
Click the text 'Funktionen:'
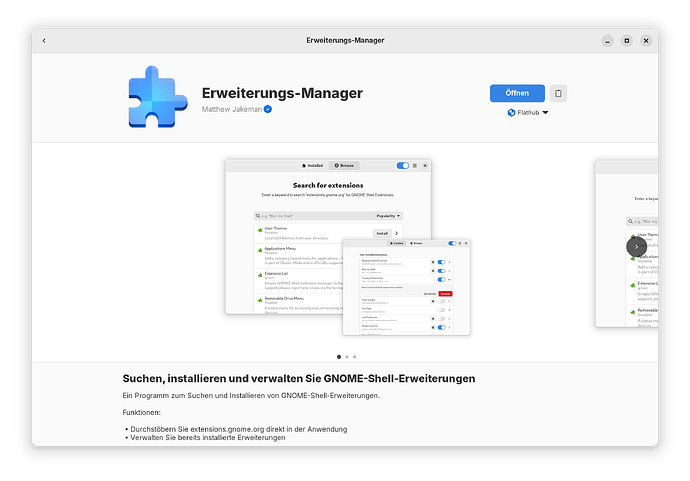pyautogui.click(x=141, y=412)
